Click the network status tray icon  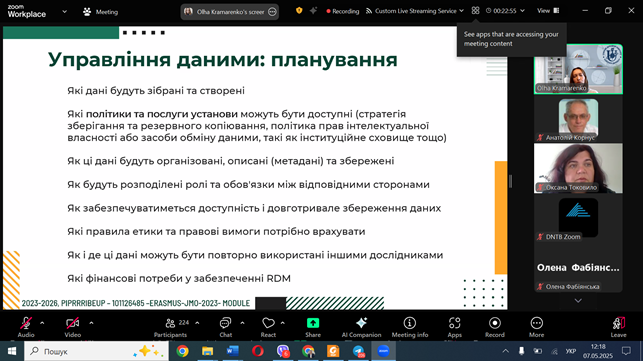(x=554, y=351)
